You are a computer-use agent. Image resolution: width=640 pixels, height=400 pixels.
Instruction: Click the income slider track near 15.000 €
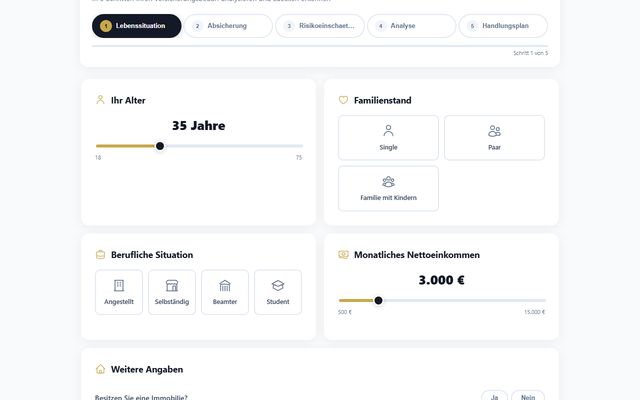(541, 300)
